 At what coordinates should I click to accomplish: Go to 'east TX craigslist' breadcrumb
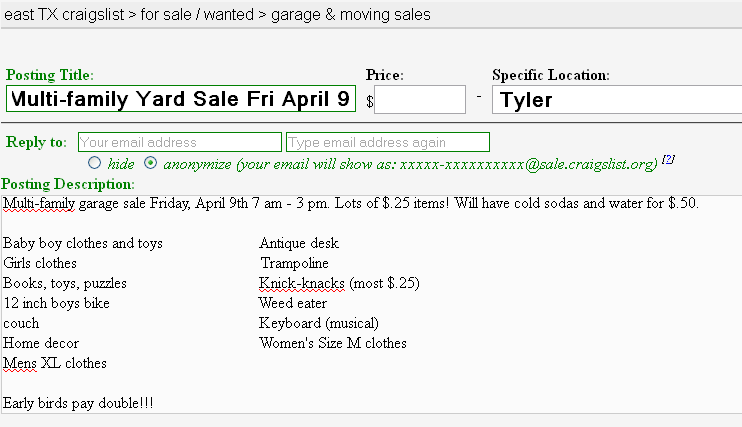point(65,15)
